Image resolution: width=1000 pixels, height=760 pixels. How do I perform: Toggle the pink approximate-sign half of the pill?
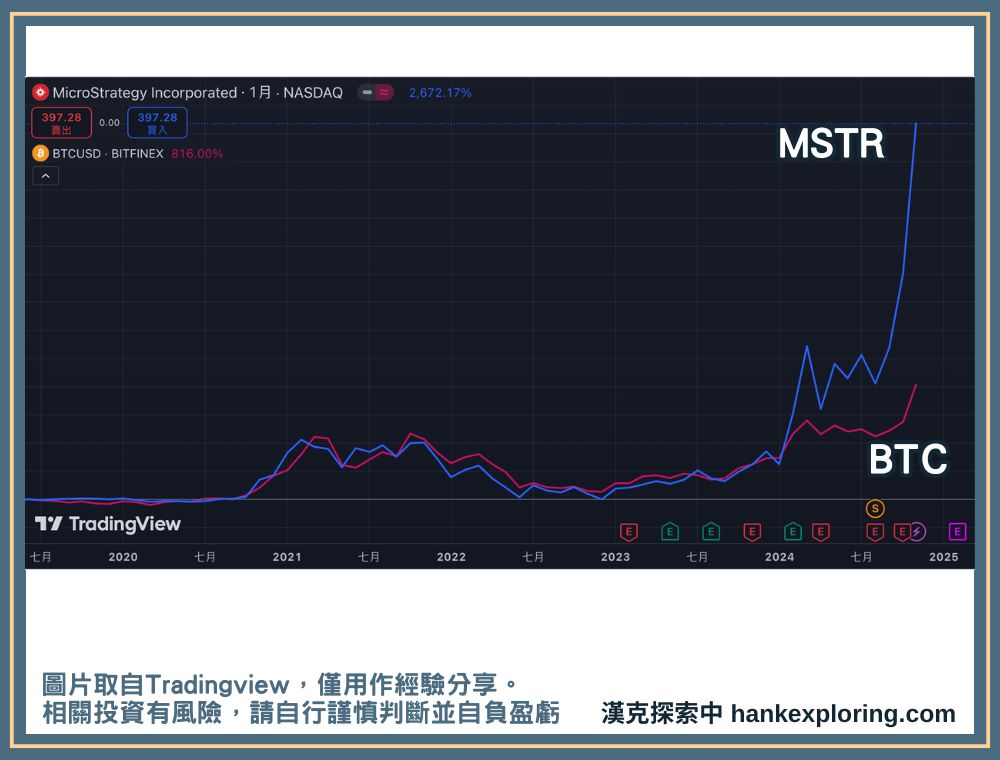pos(385,92)
